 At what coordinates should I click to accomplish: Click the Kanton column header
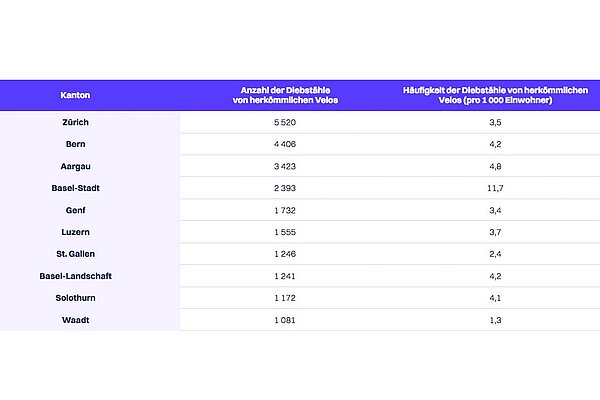tap(75, 95)
